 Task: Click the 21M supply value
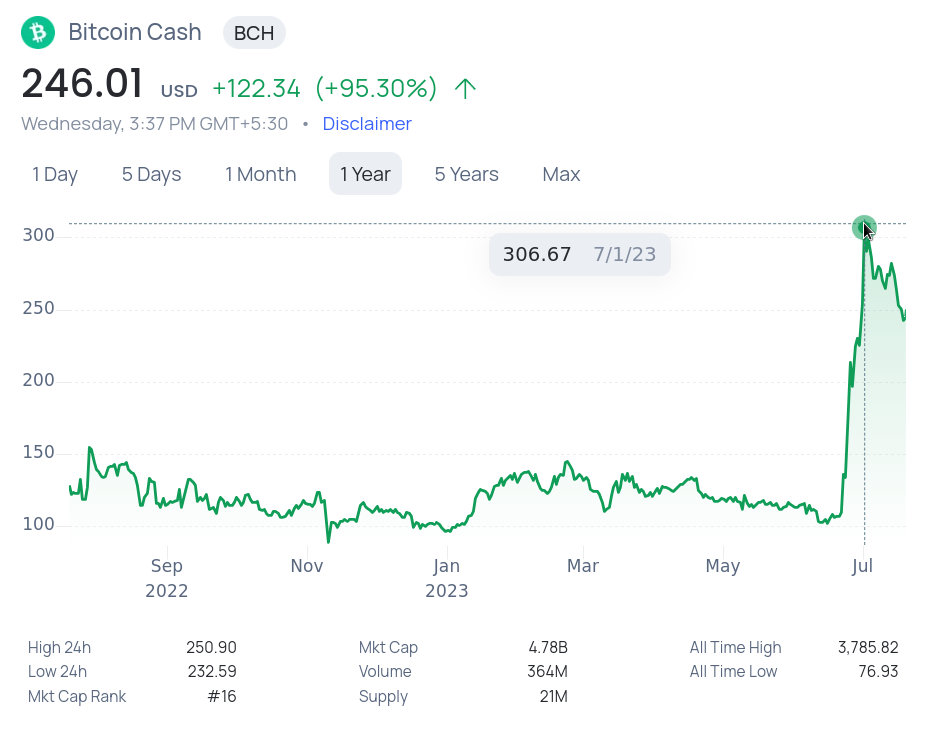pyautogui.click(x=553, y=696)
